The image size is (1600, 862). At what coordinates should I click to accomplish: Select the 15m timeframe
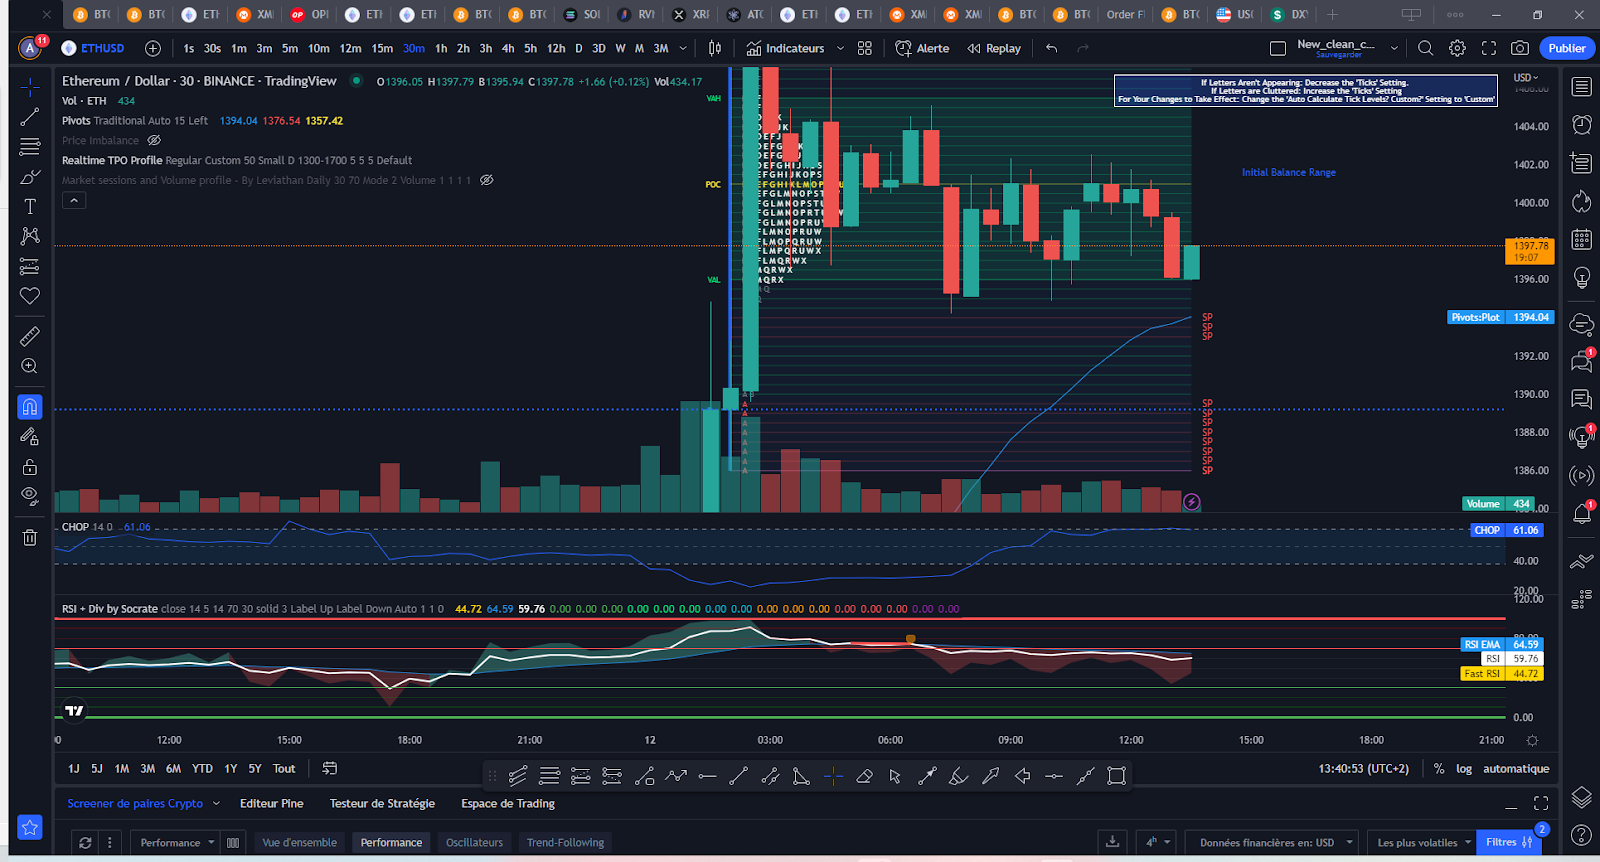(382, 48)
